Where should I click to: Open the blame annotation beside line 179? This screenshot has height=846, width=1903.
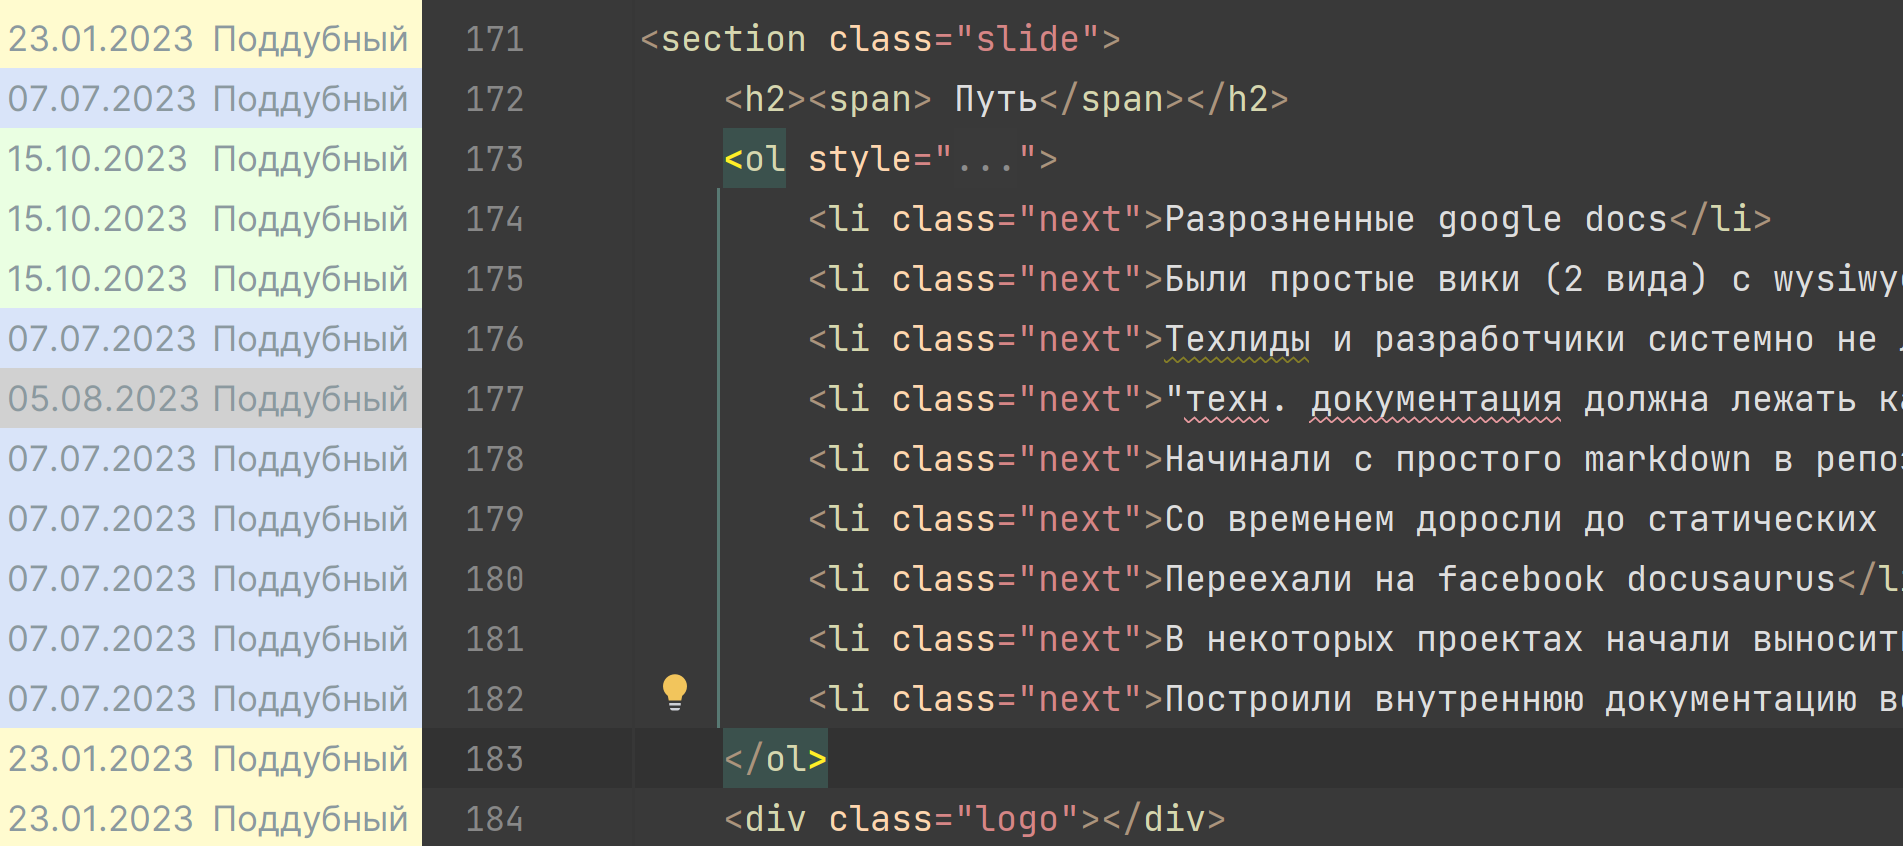208,519
